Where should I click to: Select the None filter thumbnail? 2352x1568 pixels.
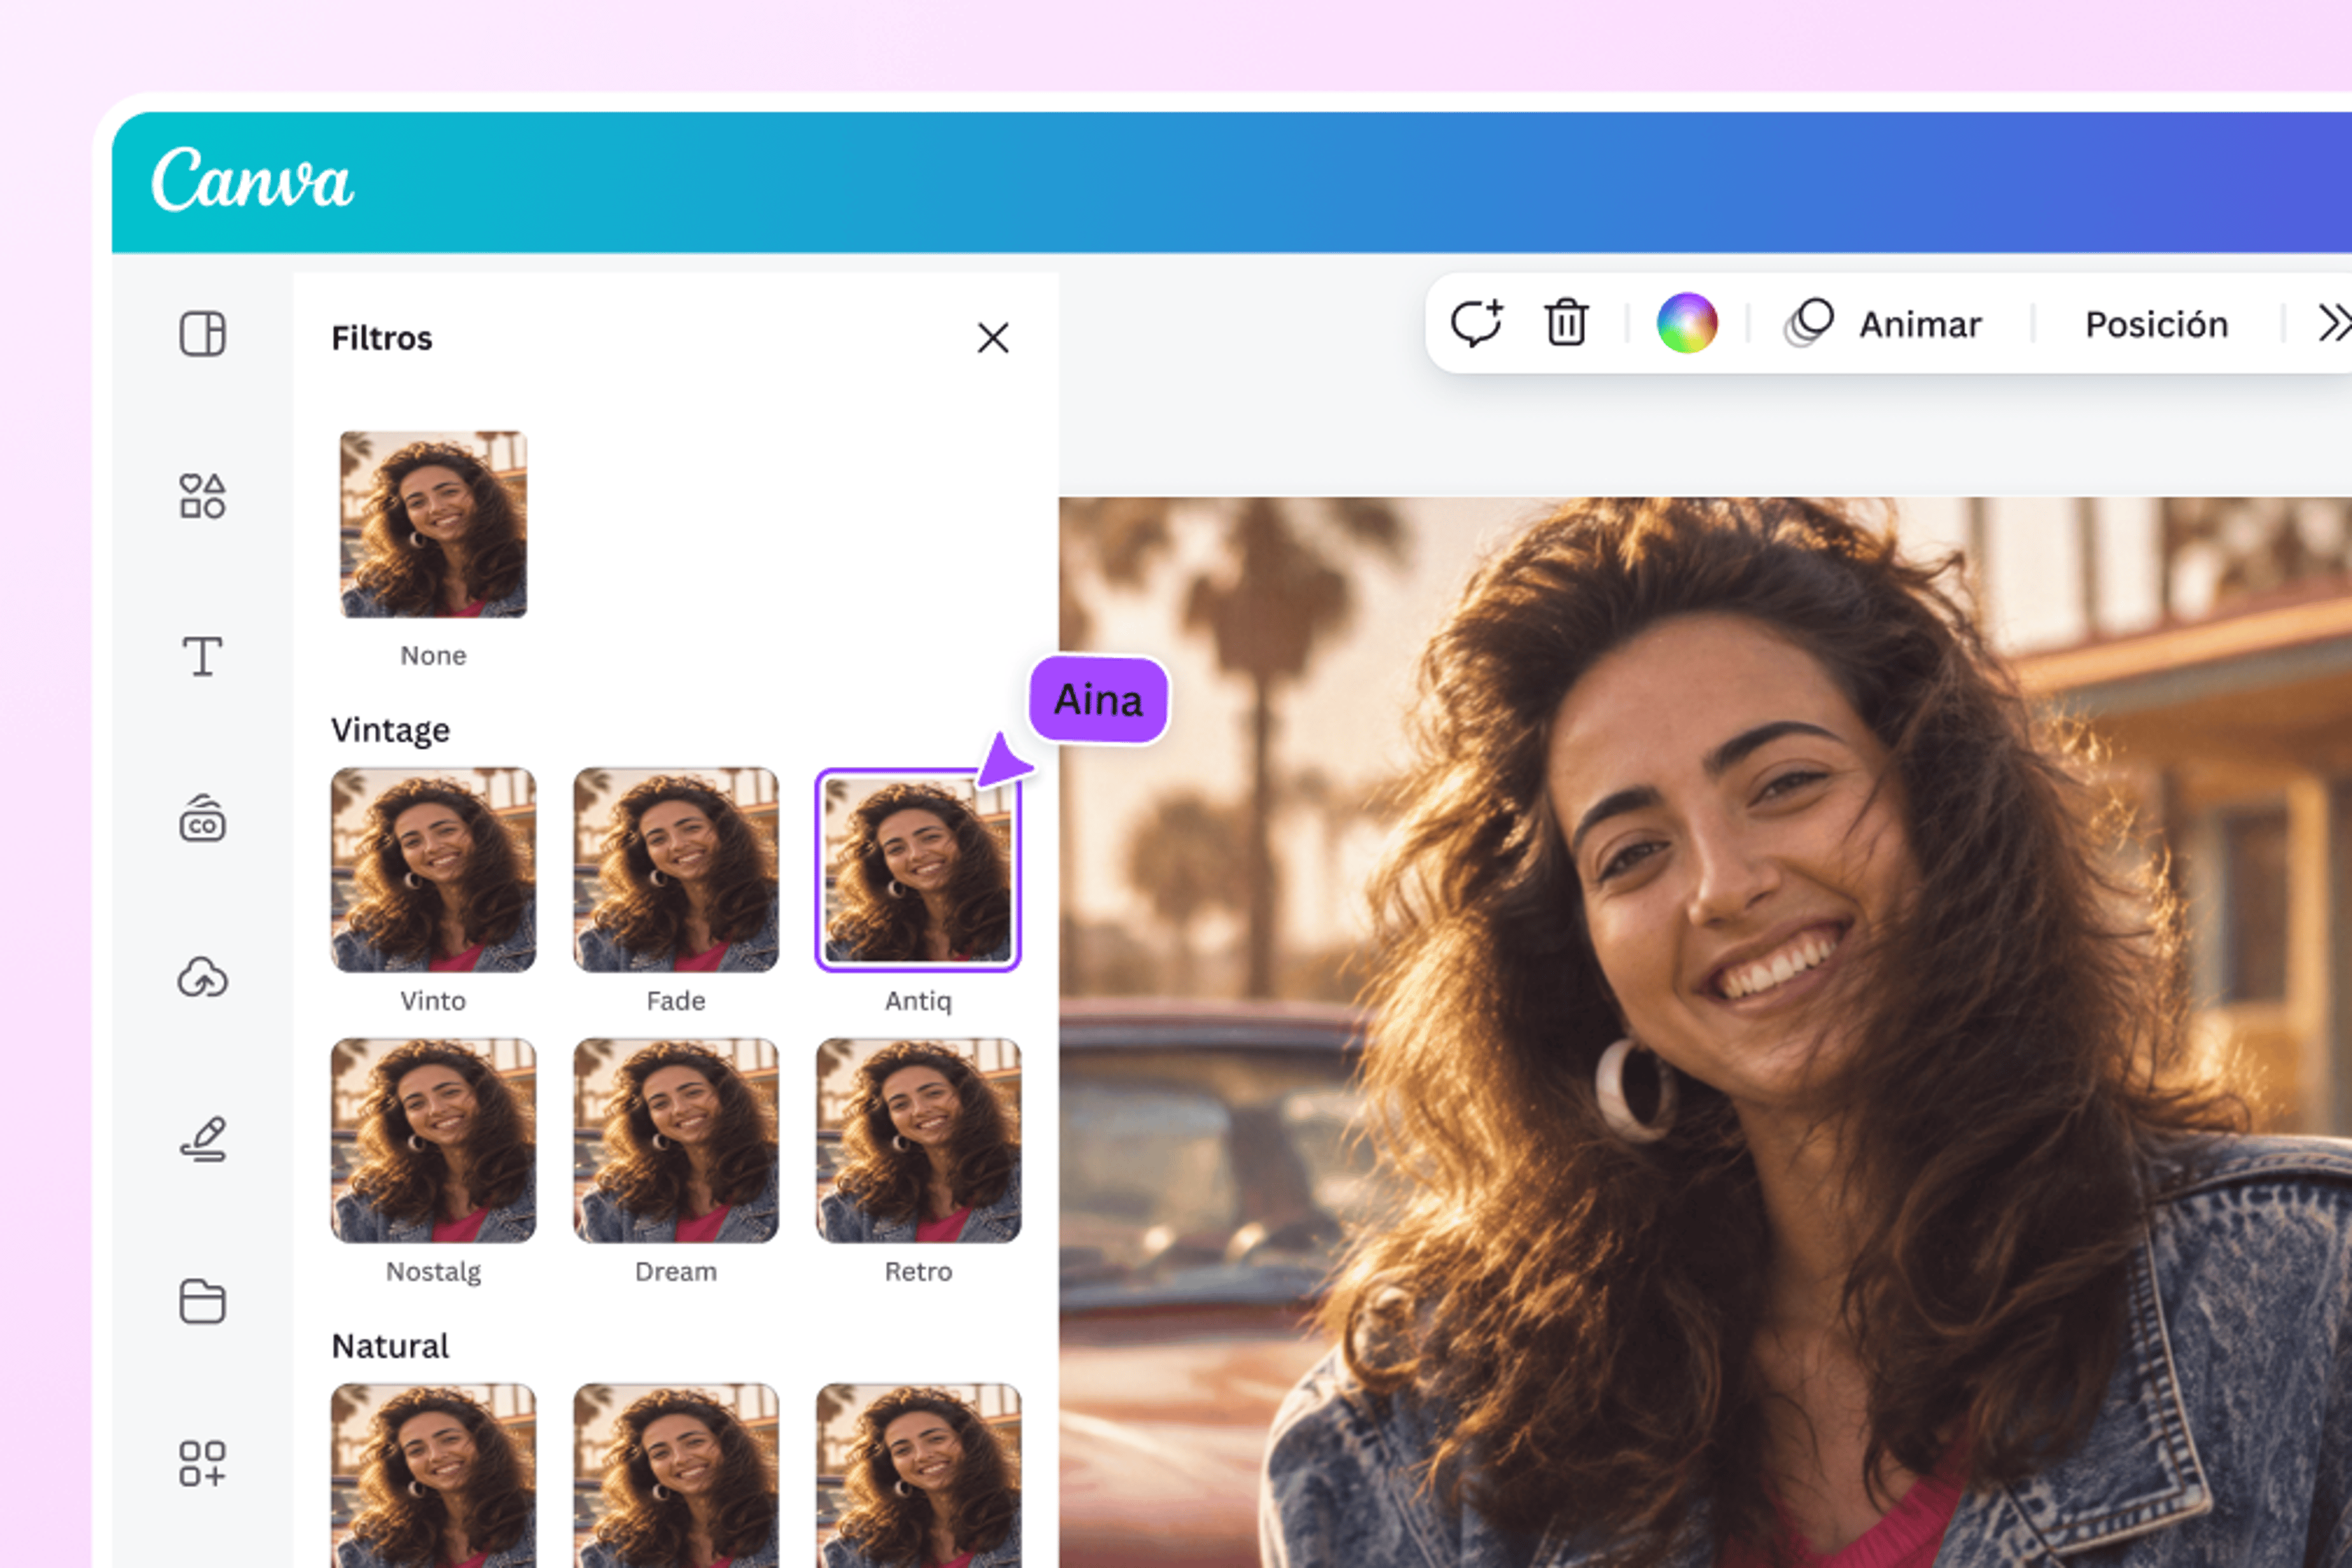point(433,524)
